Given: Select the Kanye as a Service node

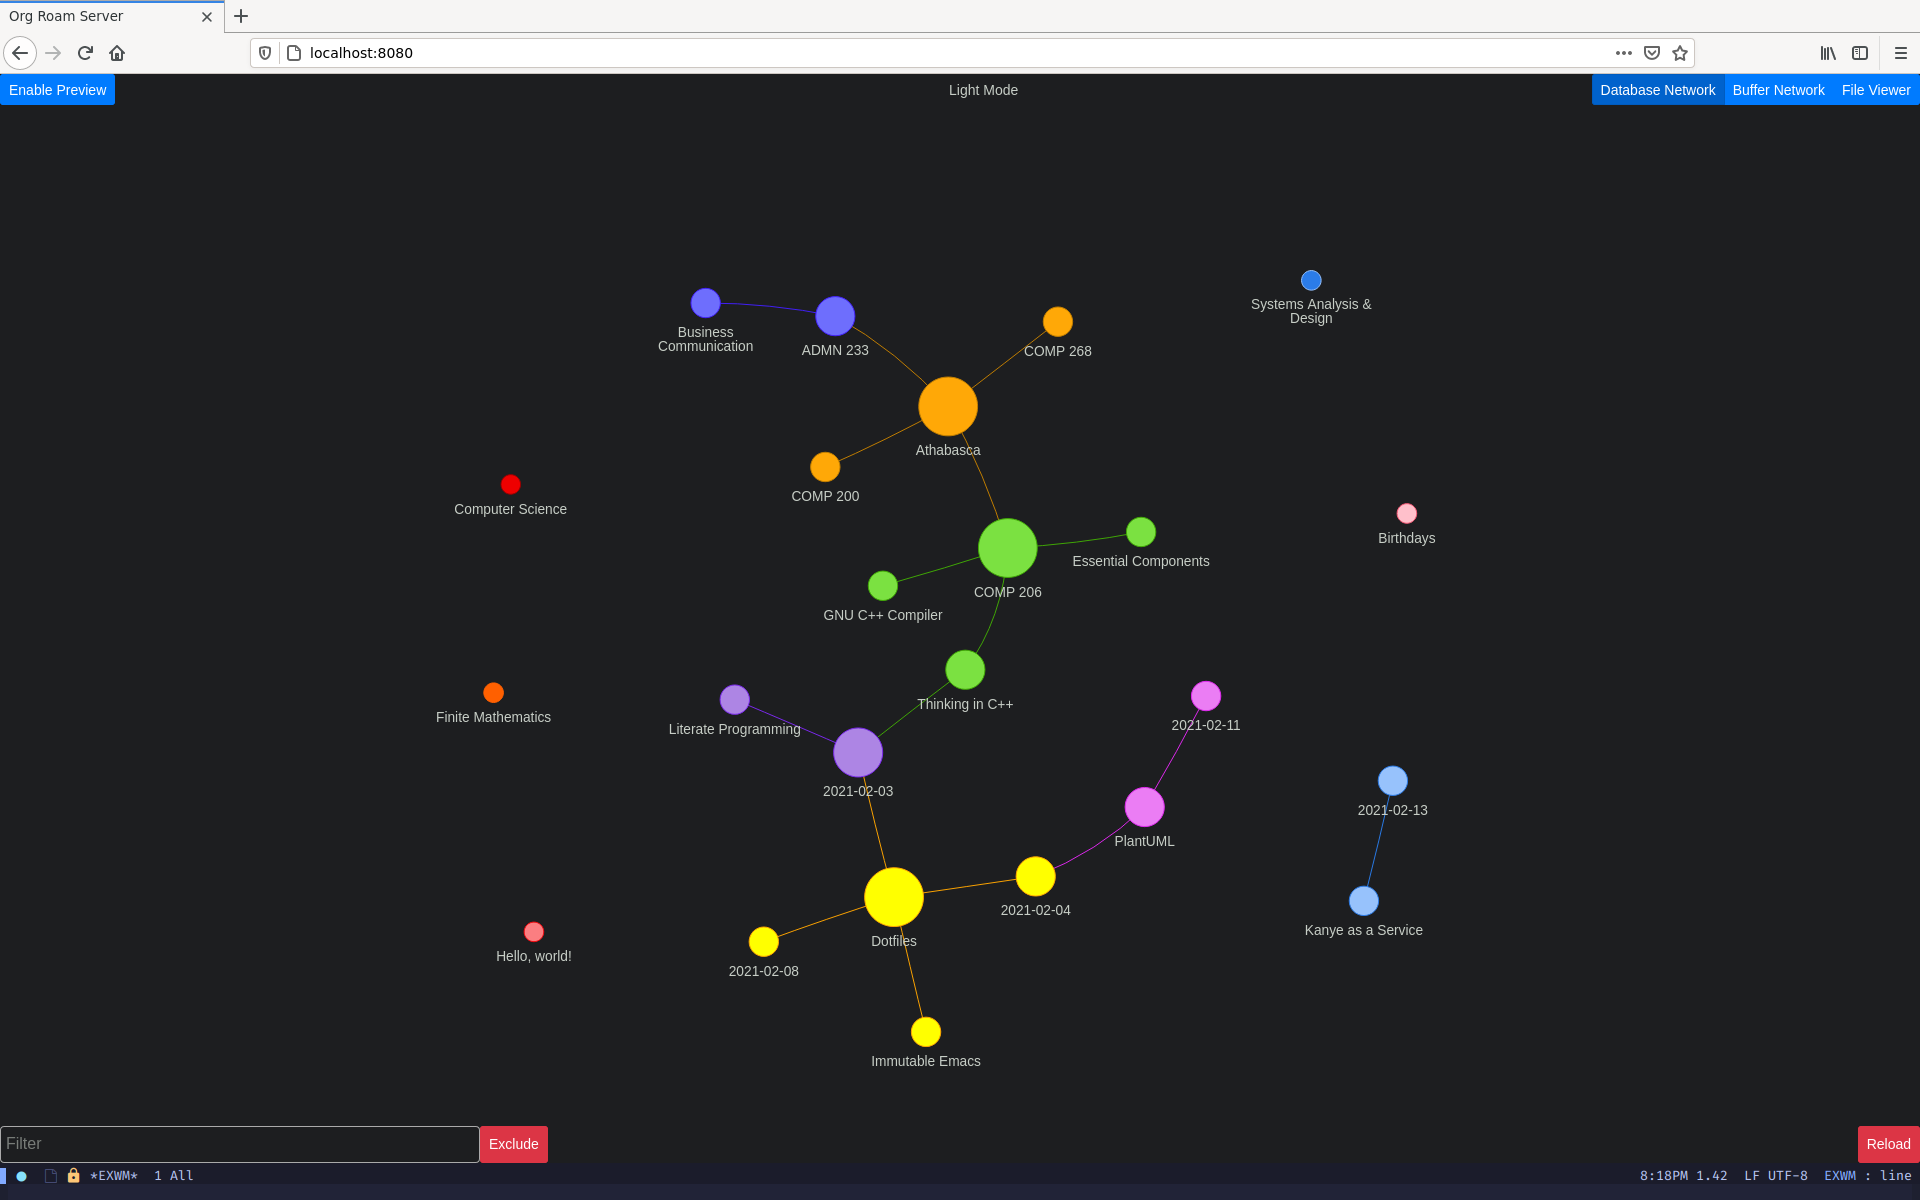Looking at the screenshot, I should point(1362,901).
